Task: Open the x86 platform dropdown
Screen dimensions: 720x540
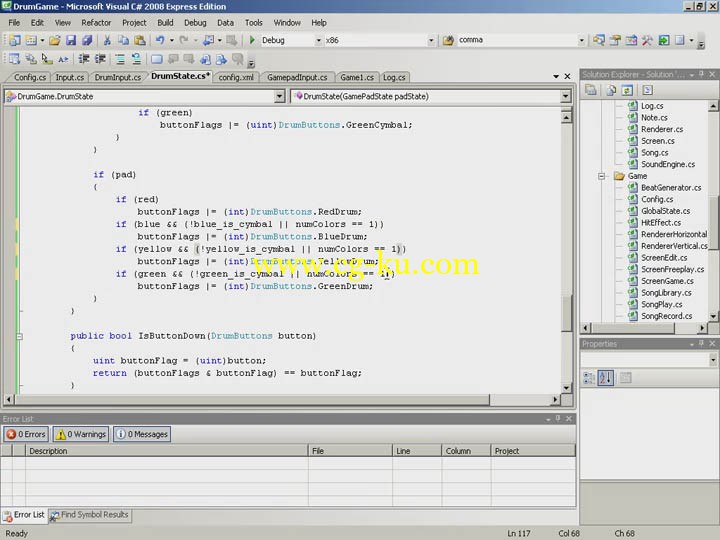Action: (x=431, y=40)
